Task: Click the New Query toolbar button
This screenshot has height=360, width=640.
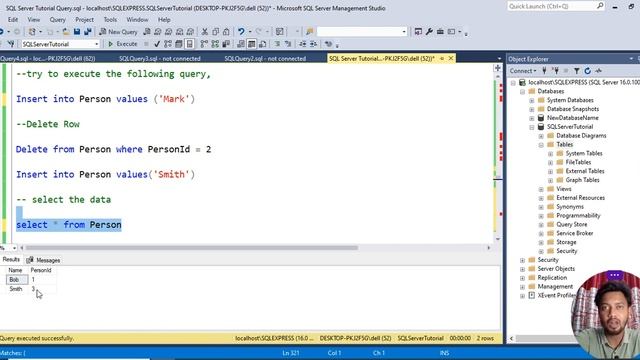Action: point(118,31)
